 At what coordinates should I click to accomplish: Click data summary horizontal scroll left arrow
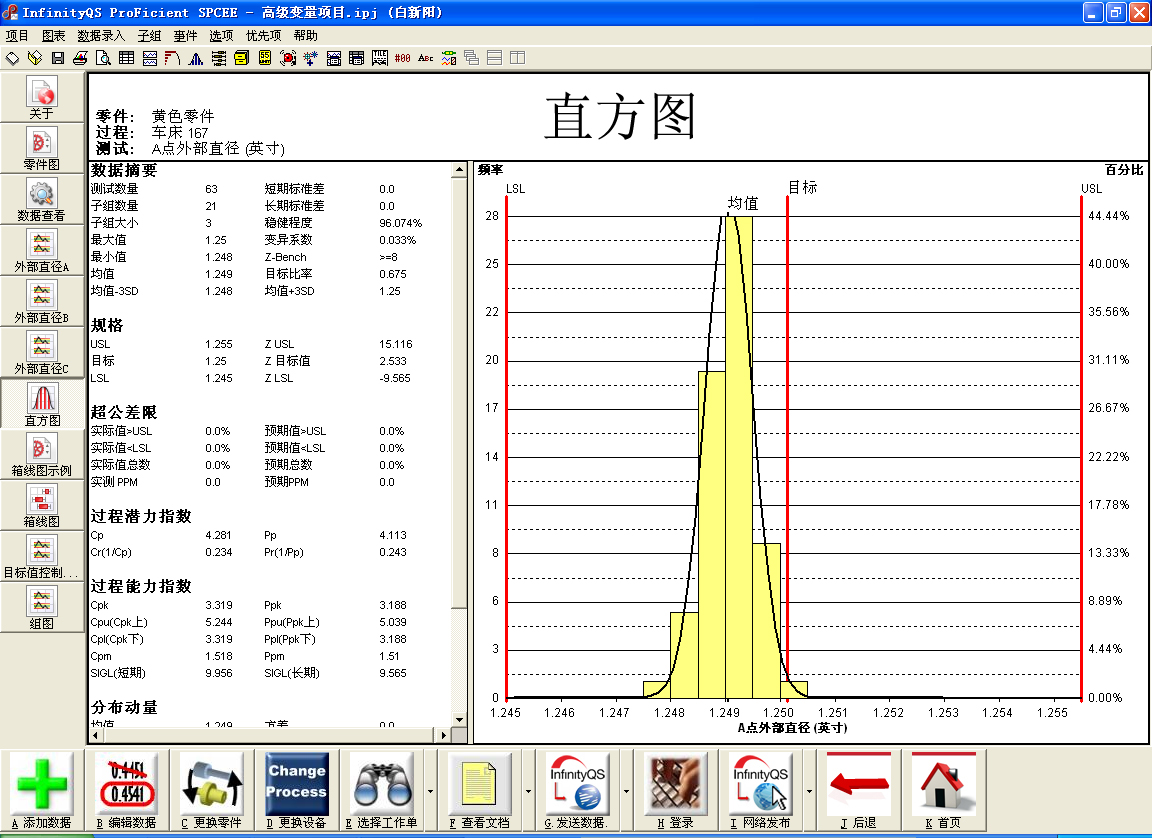[x=96, y=734]
